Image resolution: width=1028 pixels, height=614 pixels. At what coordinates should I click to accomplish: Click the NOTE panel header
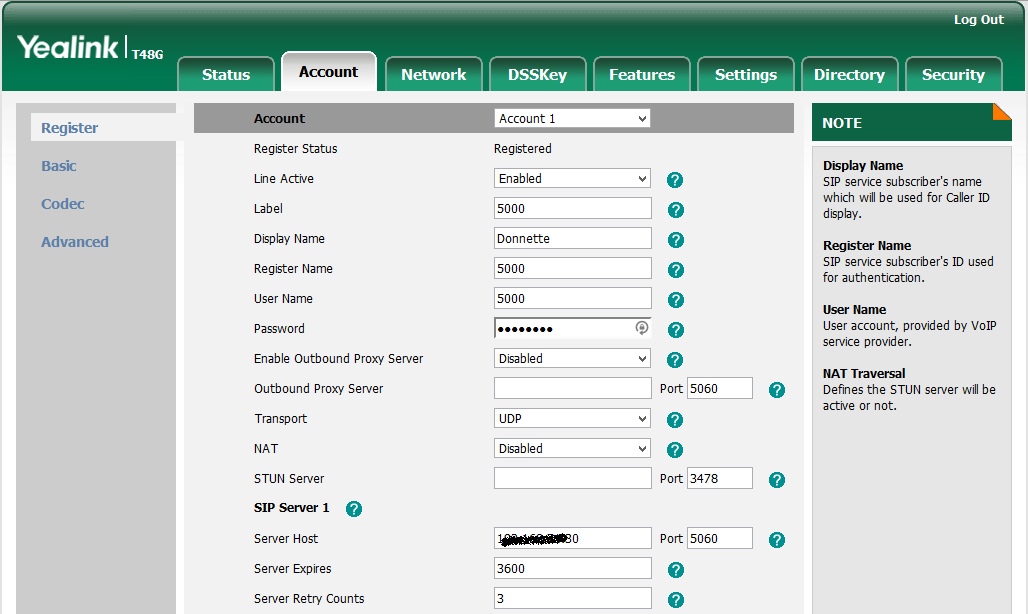911,122
